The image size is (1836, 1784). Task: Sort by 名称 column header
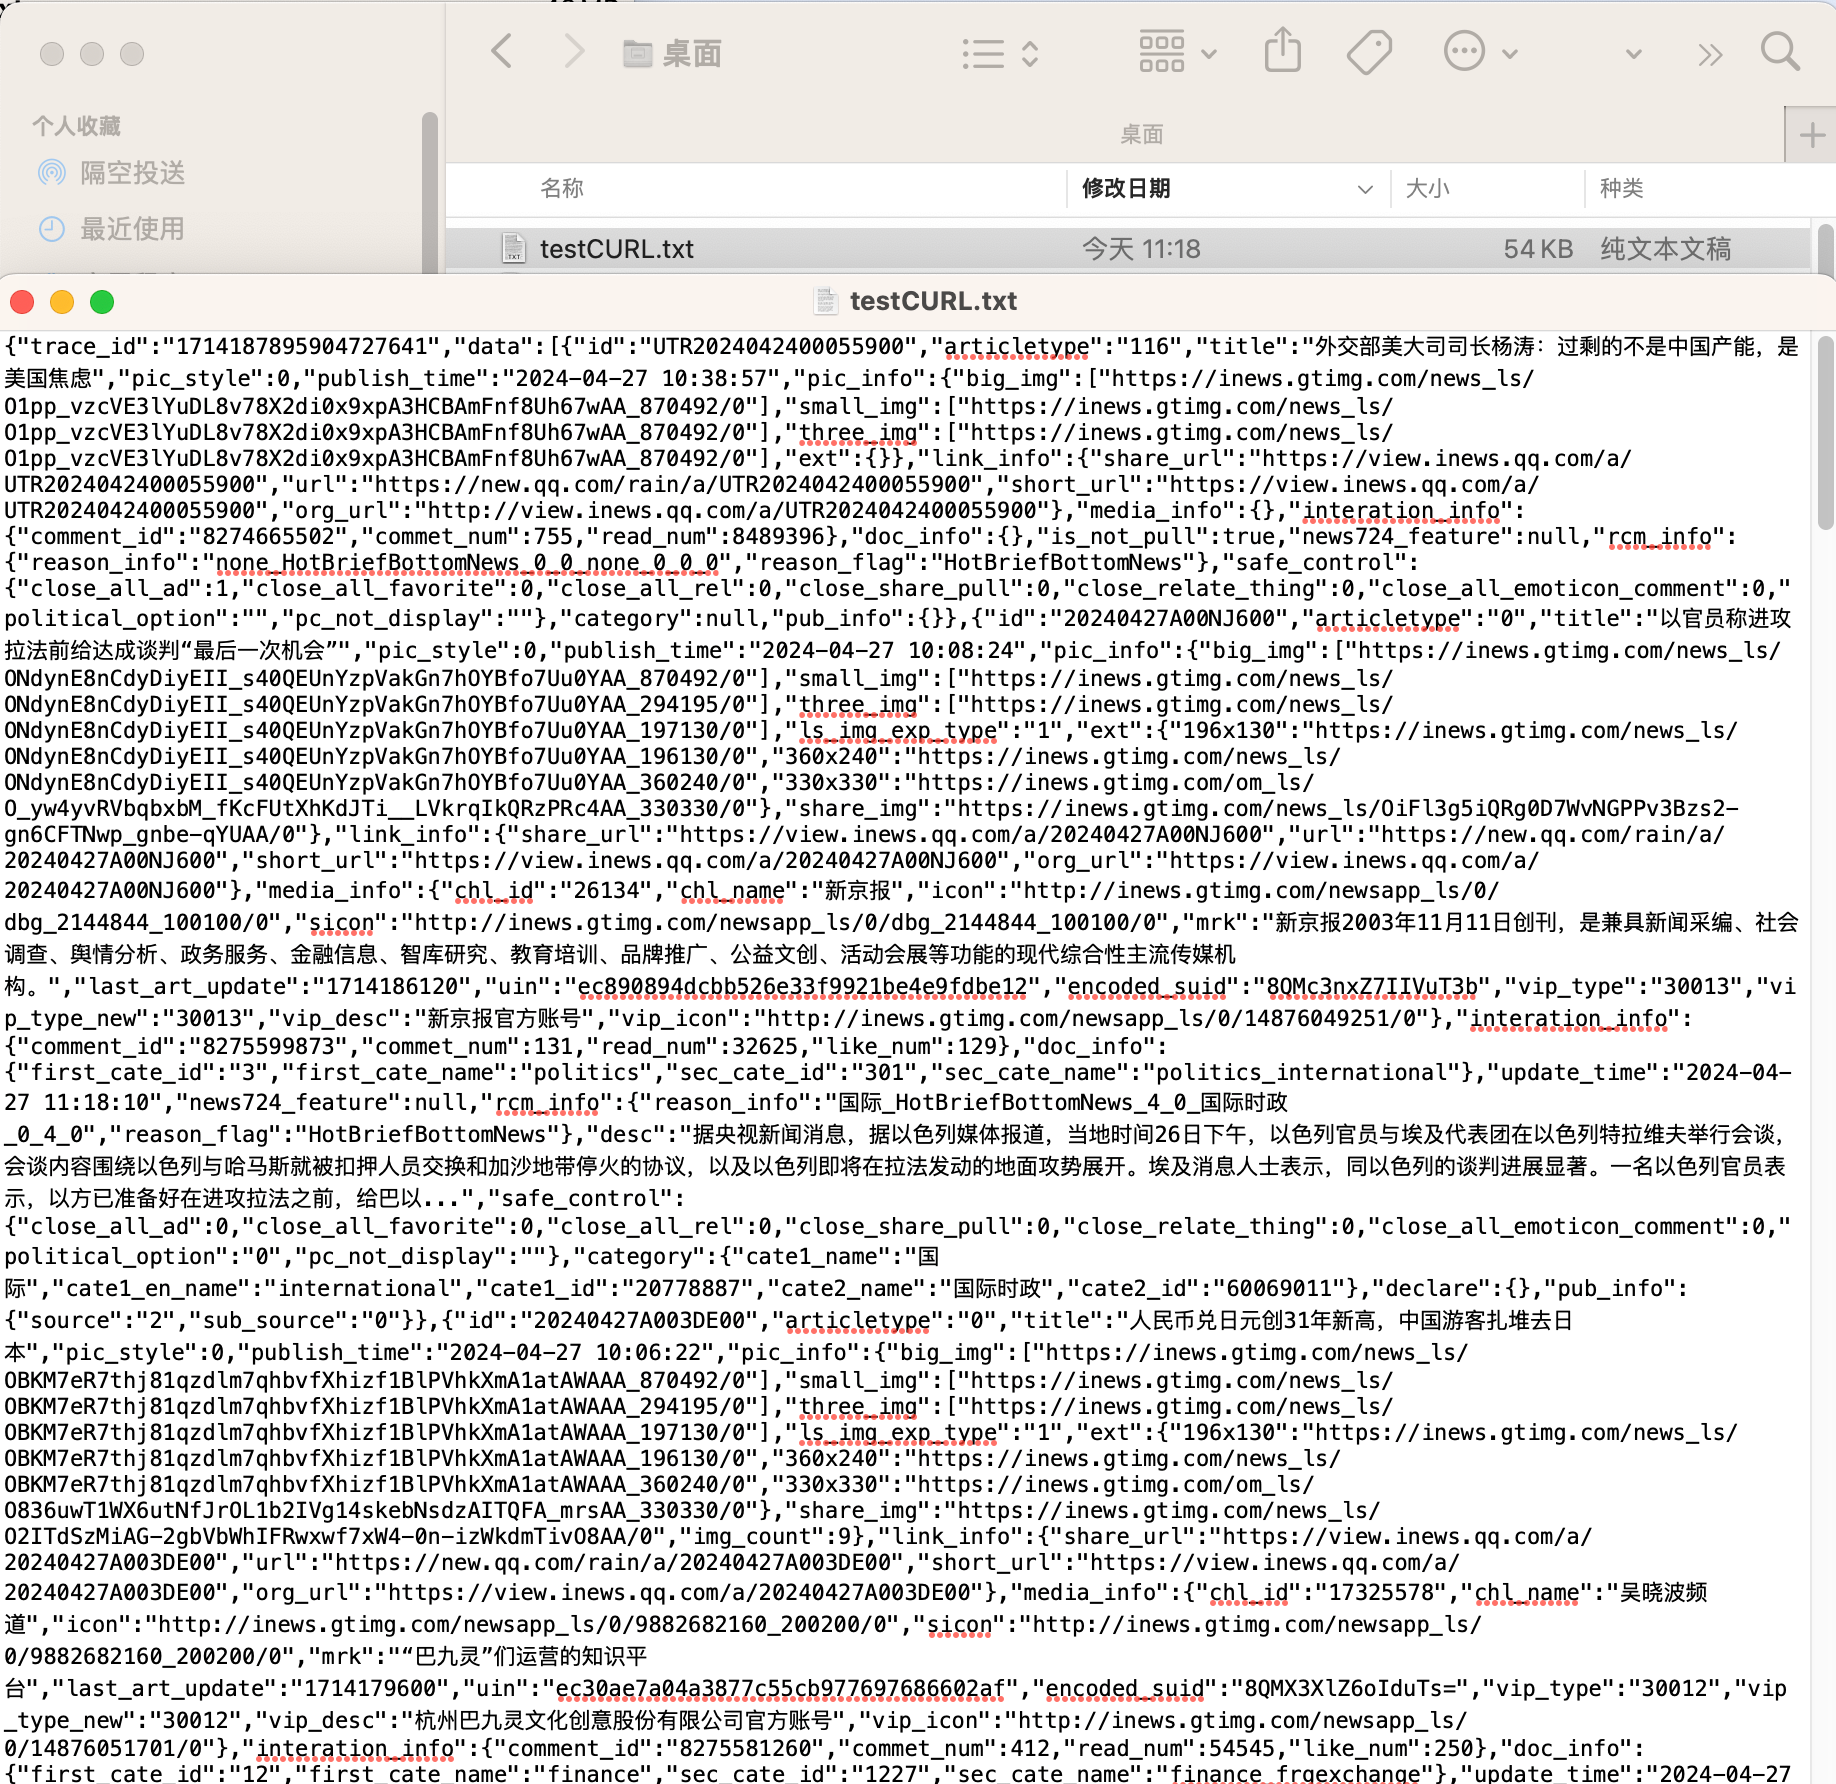coord(562,188)
